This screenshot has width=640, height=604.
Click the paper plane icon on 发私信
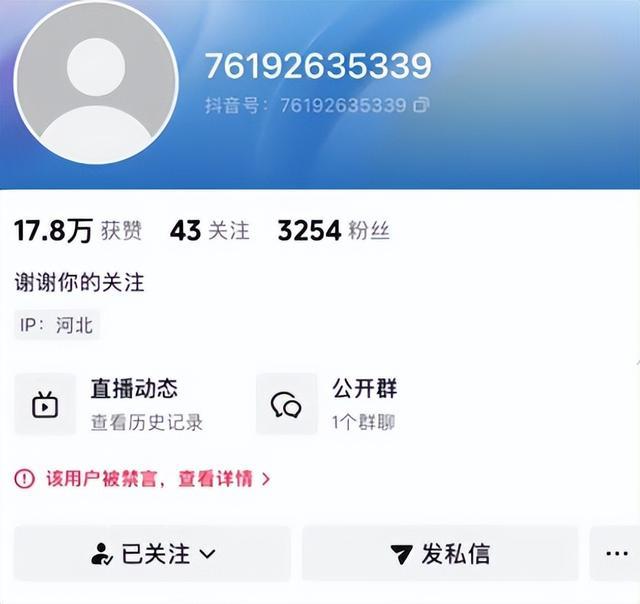(x=401, y=554)
